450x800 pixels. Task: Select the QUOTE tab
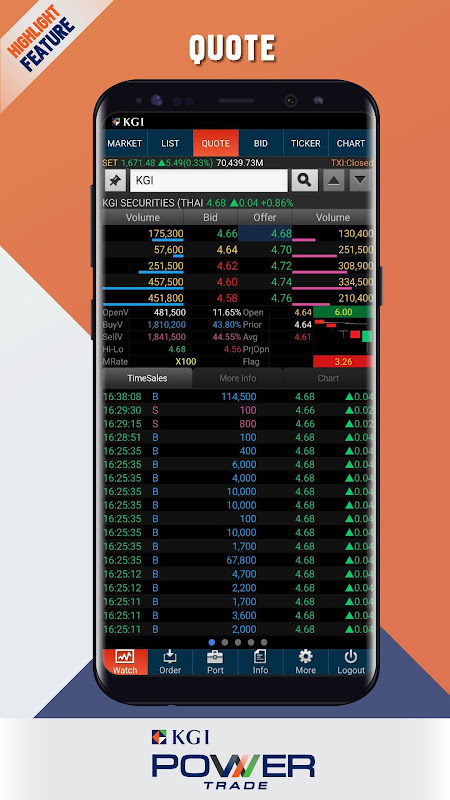click(x=215, y=143)
